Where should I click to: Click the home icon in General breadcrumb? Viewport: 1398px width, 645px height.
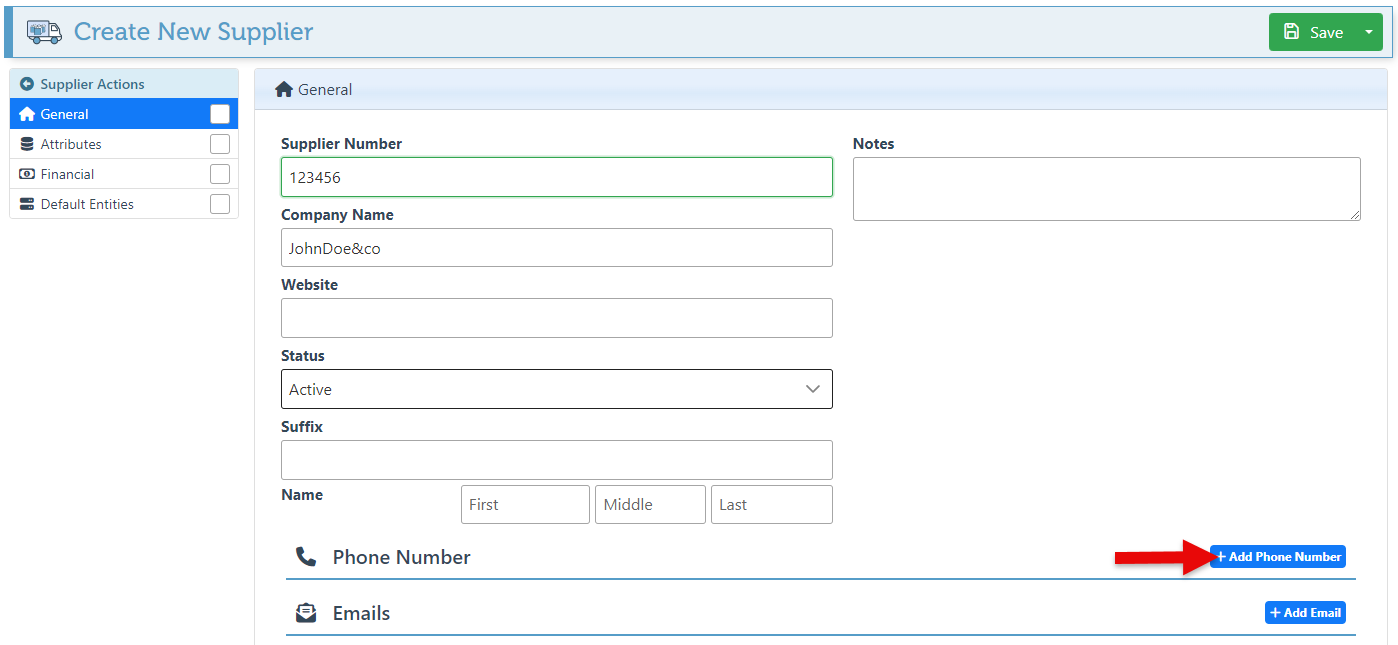pyautogui.click(x=284, y=90)
